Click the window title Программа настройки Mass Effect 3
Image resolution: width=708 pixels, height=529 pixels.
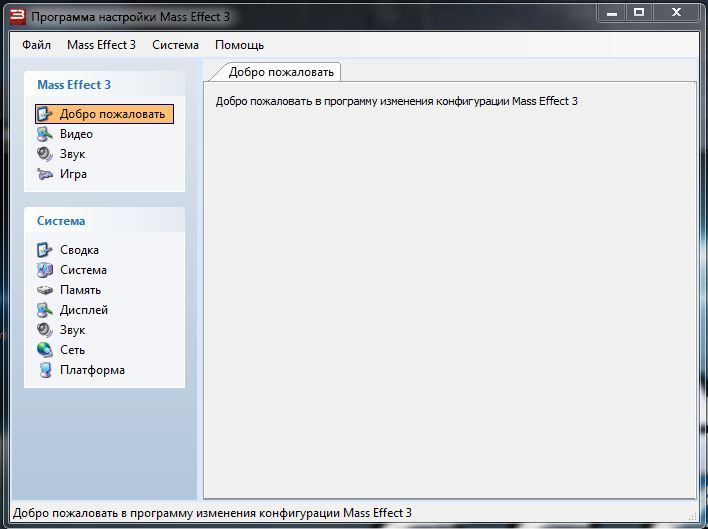click(130, 17)
